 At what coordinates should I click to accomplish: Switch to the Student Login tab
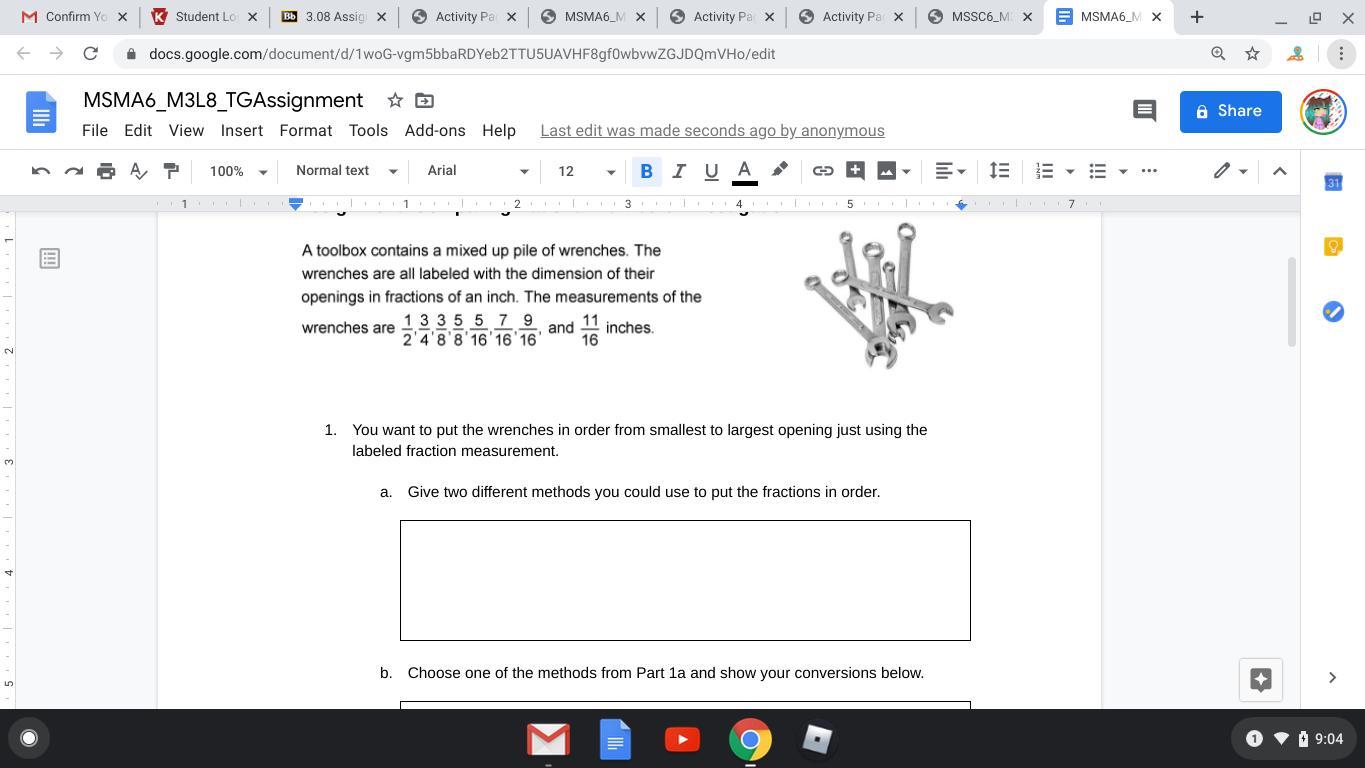(203, 17)
